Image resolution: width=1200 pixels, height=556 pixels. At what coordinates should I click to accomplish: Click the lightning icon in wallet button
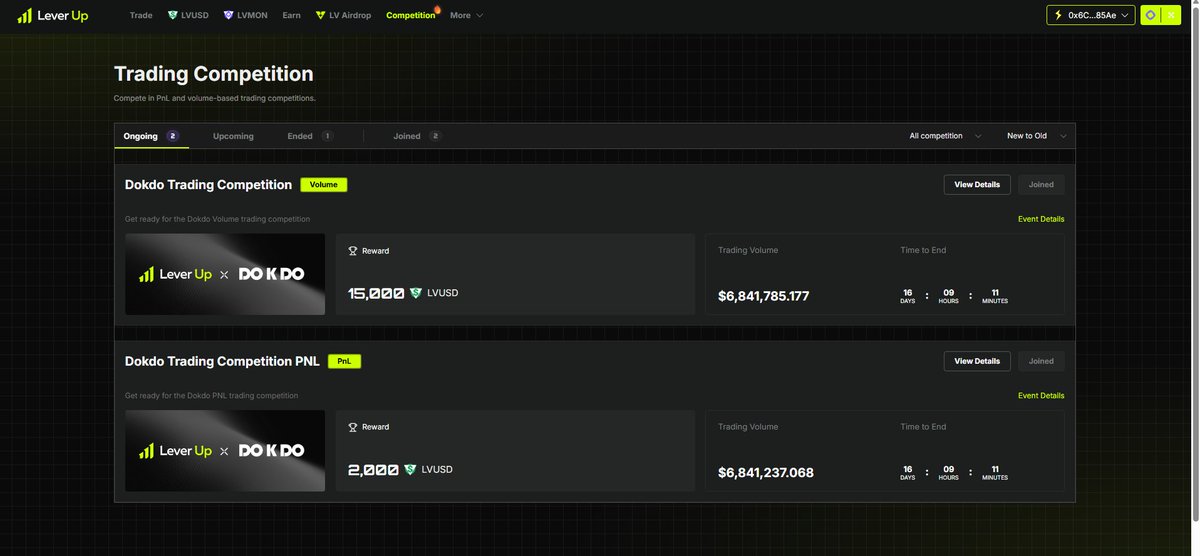point(1060,15)
